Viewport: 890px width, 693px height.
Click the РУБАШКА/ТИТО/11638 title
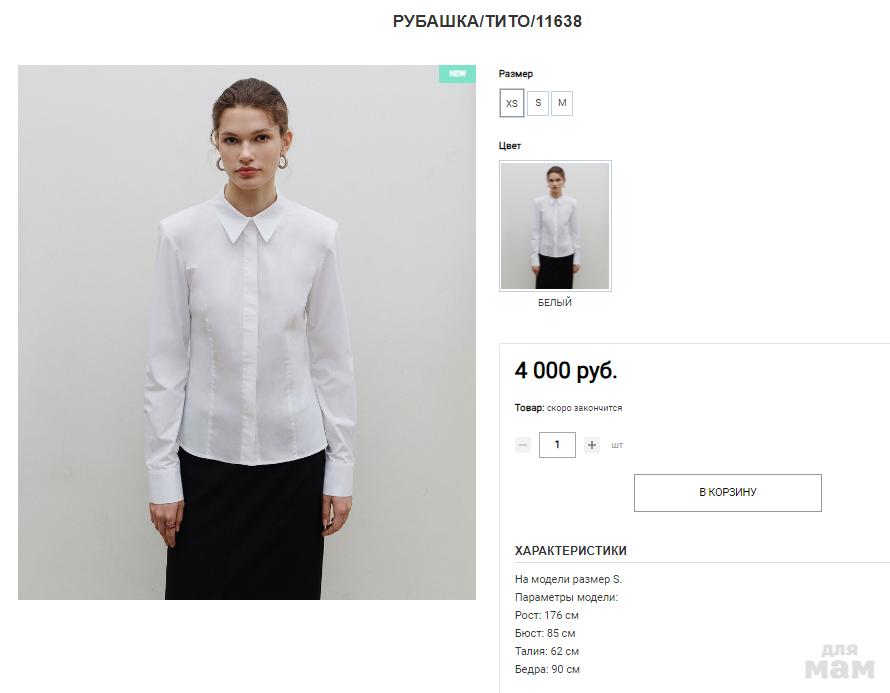(x=487, y=22)
